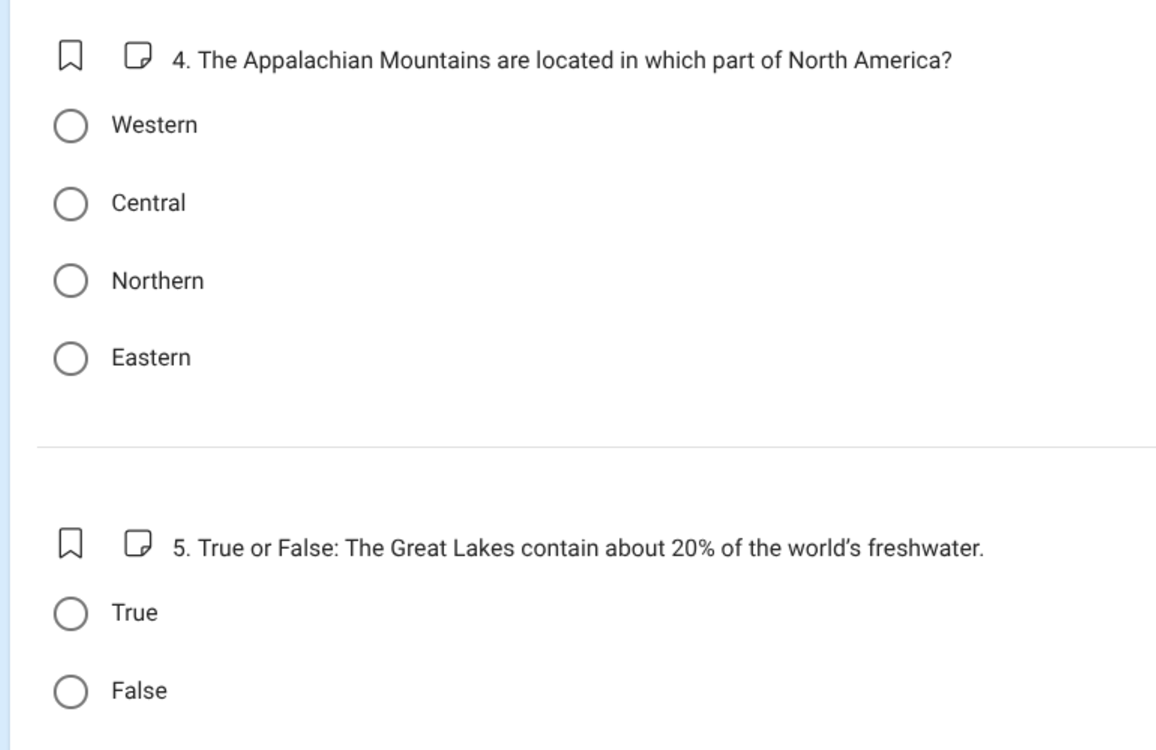Choose False for the Great Lakes question
Viewport: 1156px width, 750px height.
tap(70, 690)
